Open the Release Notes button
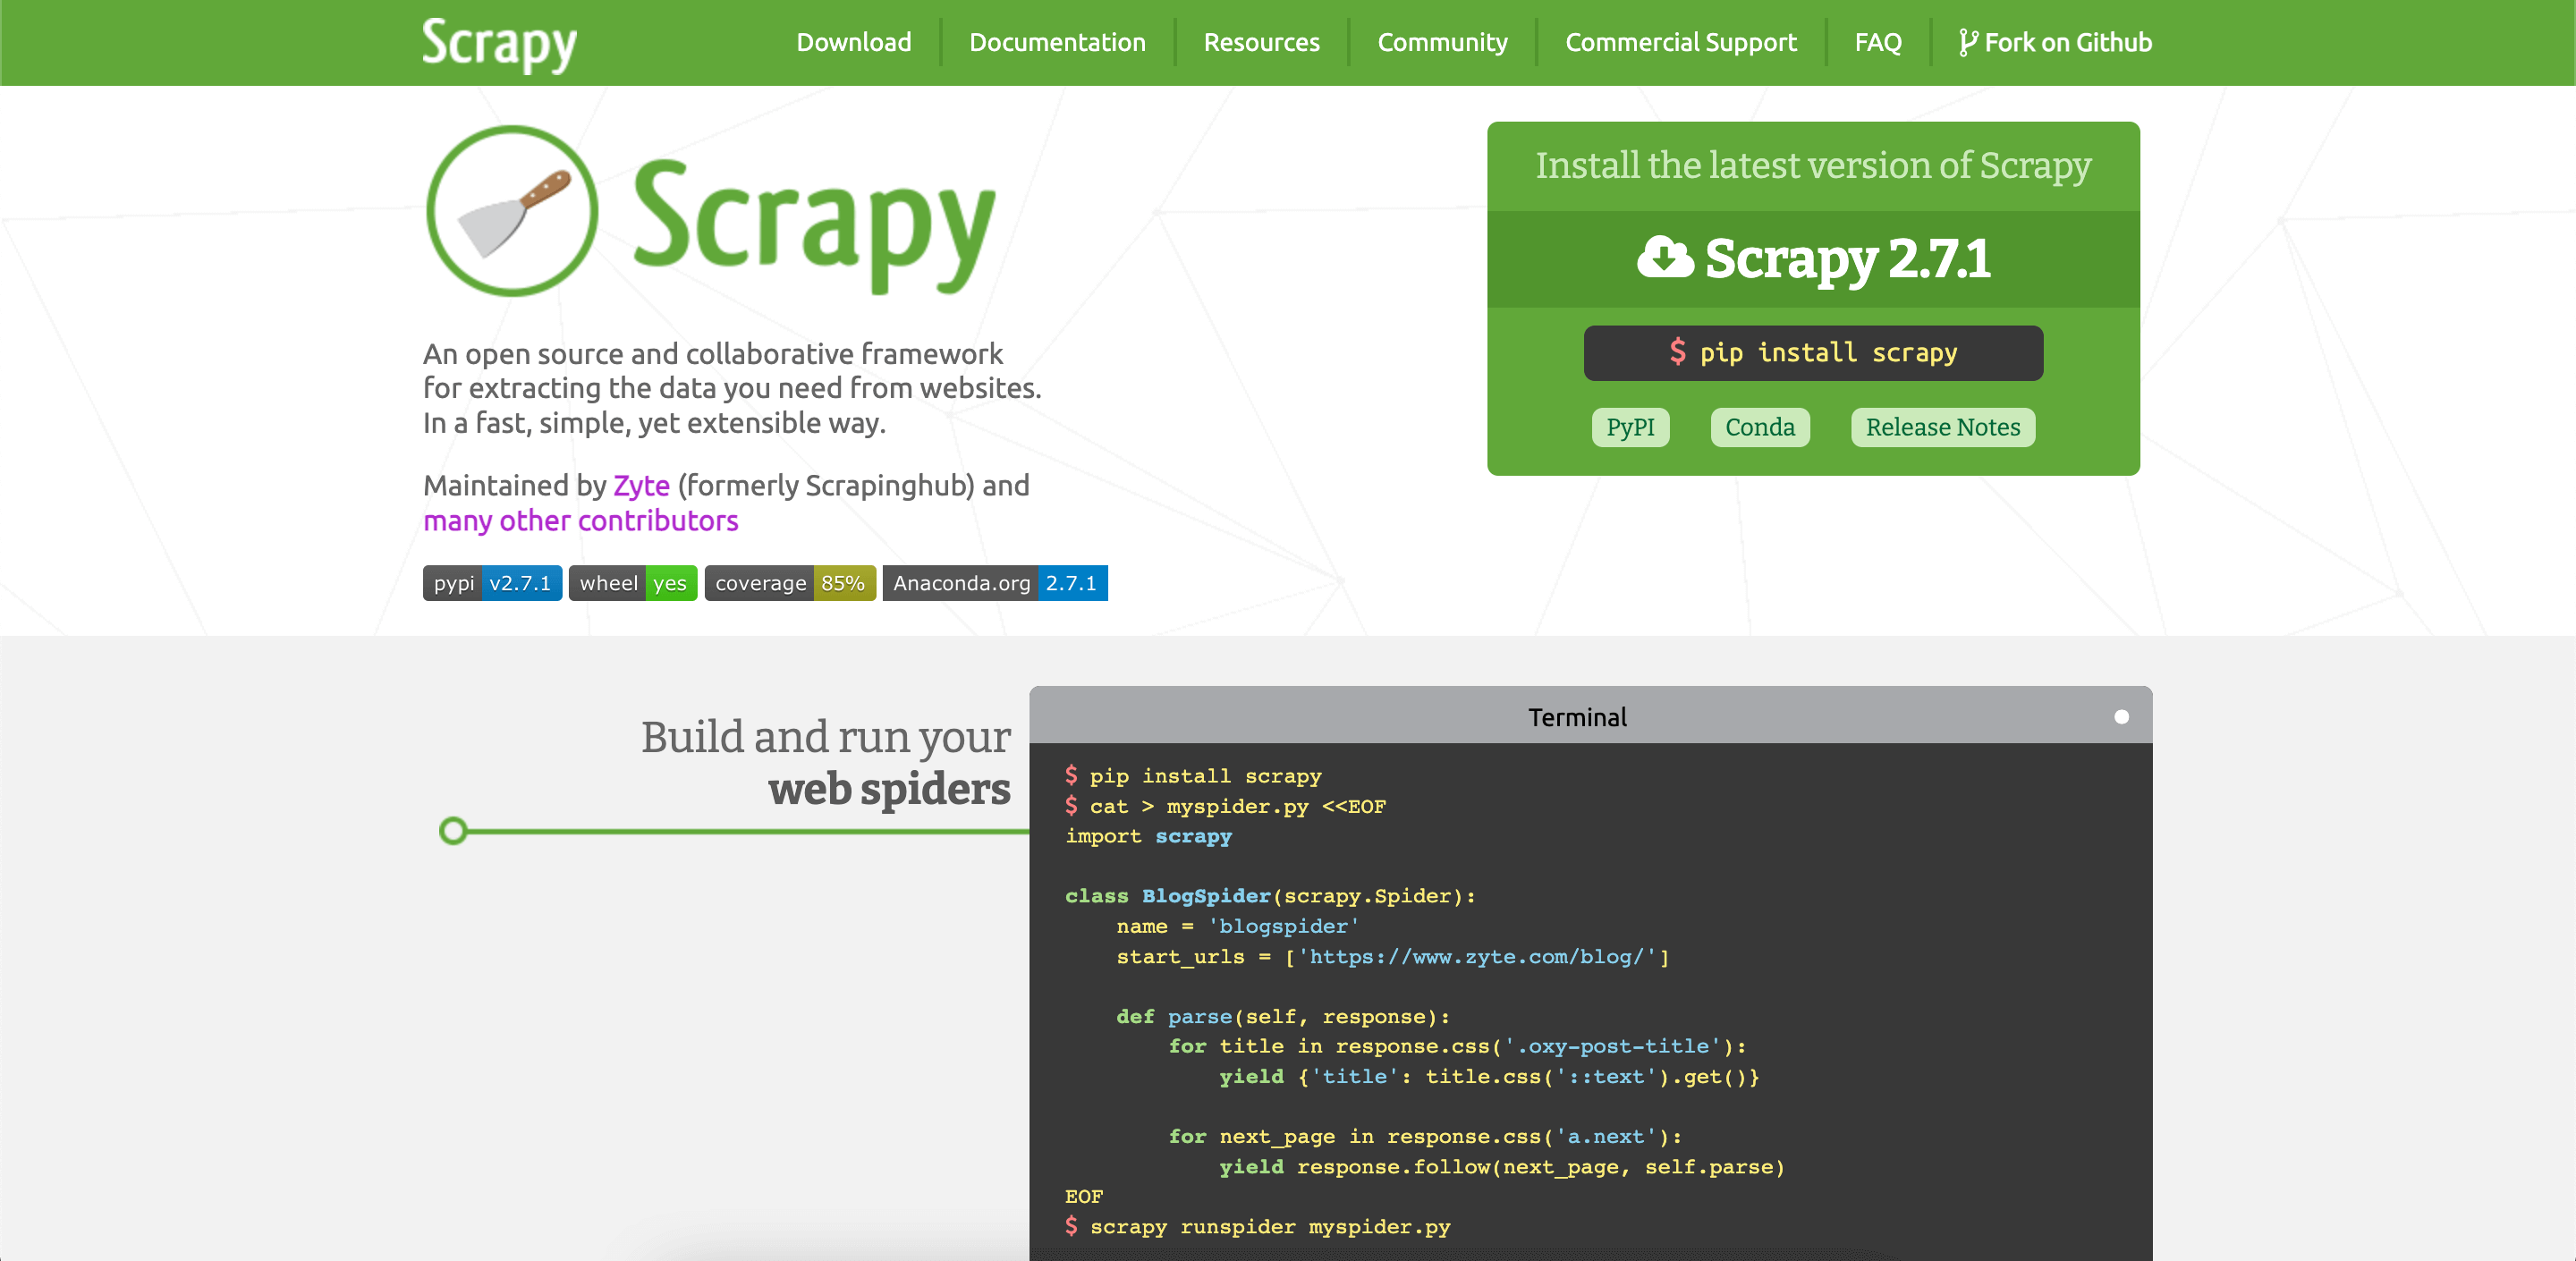The image size is (2576, 1261). (x=1942, y=427)
